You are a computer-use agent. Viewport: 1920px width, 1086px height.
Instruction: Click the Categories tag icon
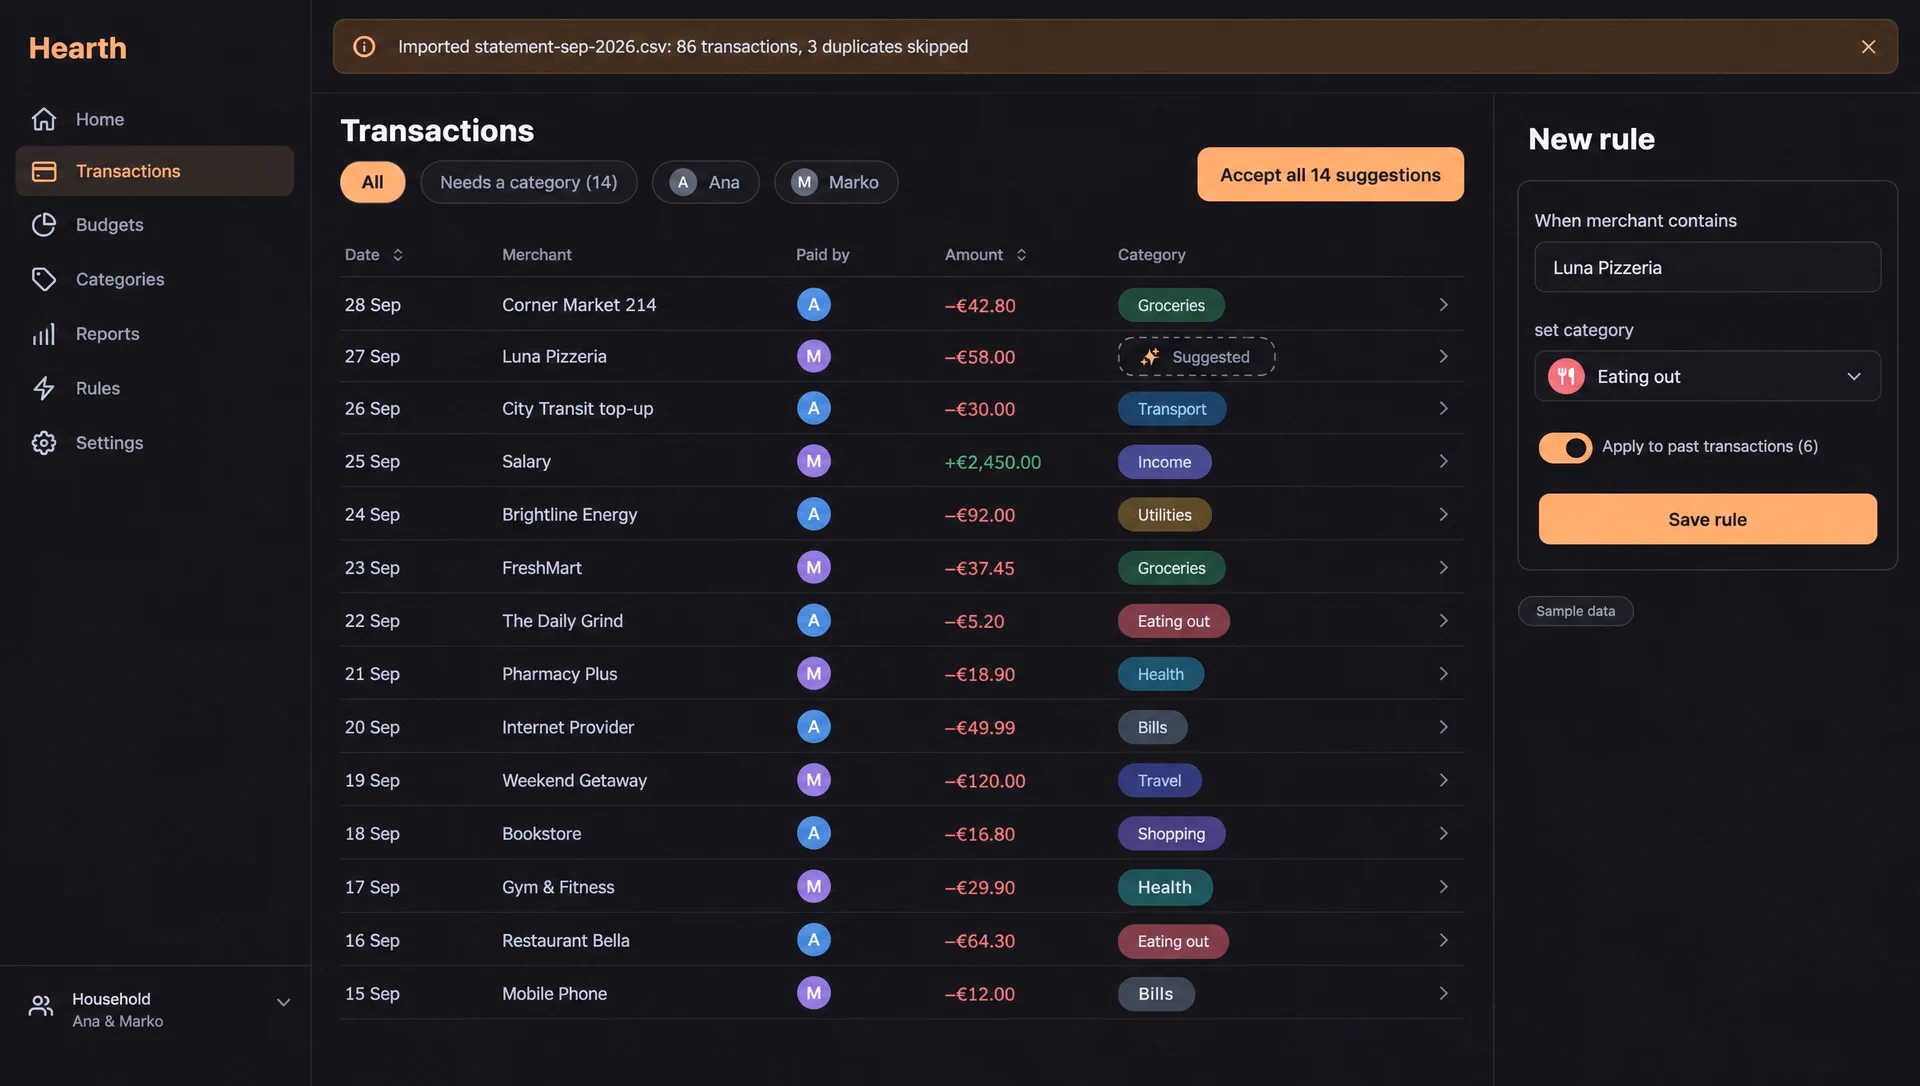[x=44, y=279]
